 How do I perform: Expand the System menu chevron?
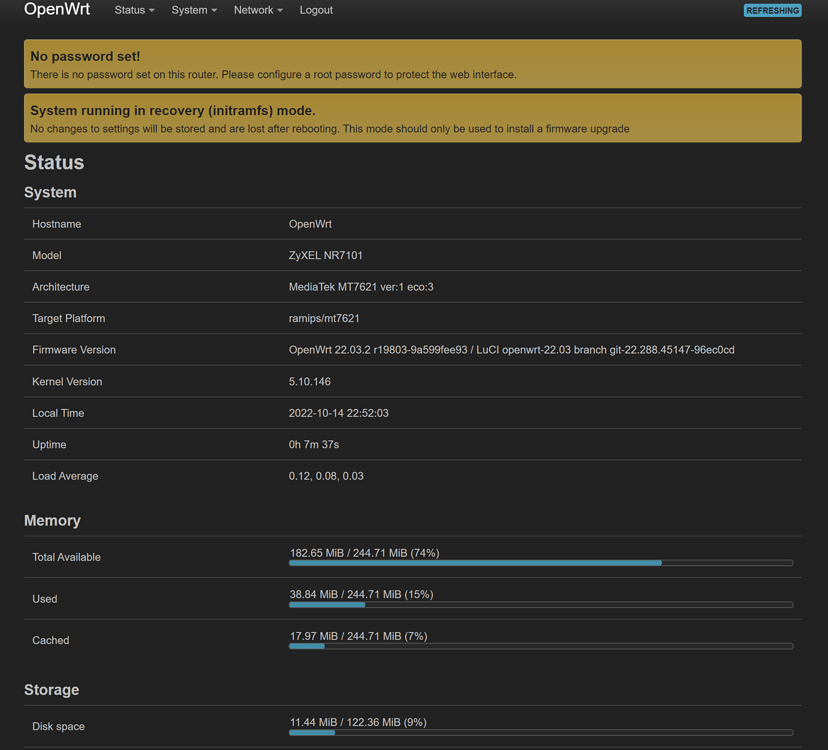point(214,11)
